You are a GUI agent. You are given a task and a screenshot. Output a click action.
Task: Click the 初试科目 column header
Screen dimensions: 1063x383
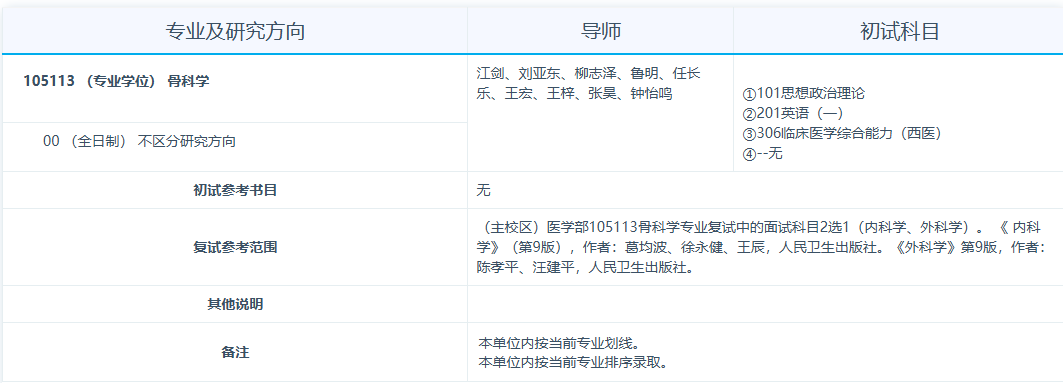pos(899,31)
